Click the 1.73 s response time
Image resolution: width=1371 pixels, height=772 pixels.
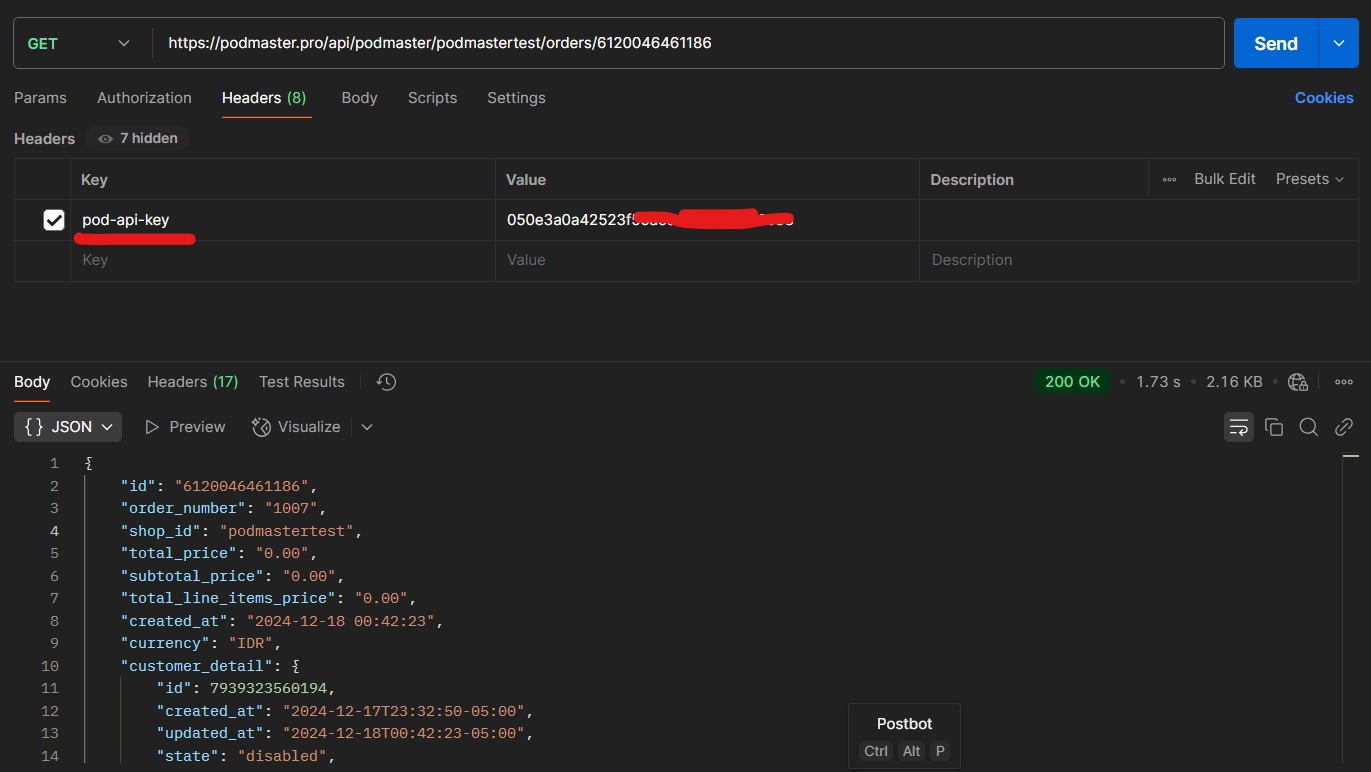click(x=1158, y=382)
